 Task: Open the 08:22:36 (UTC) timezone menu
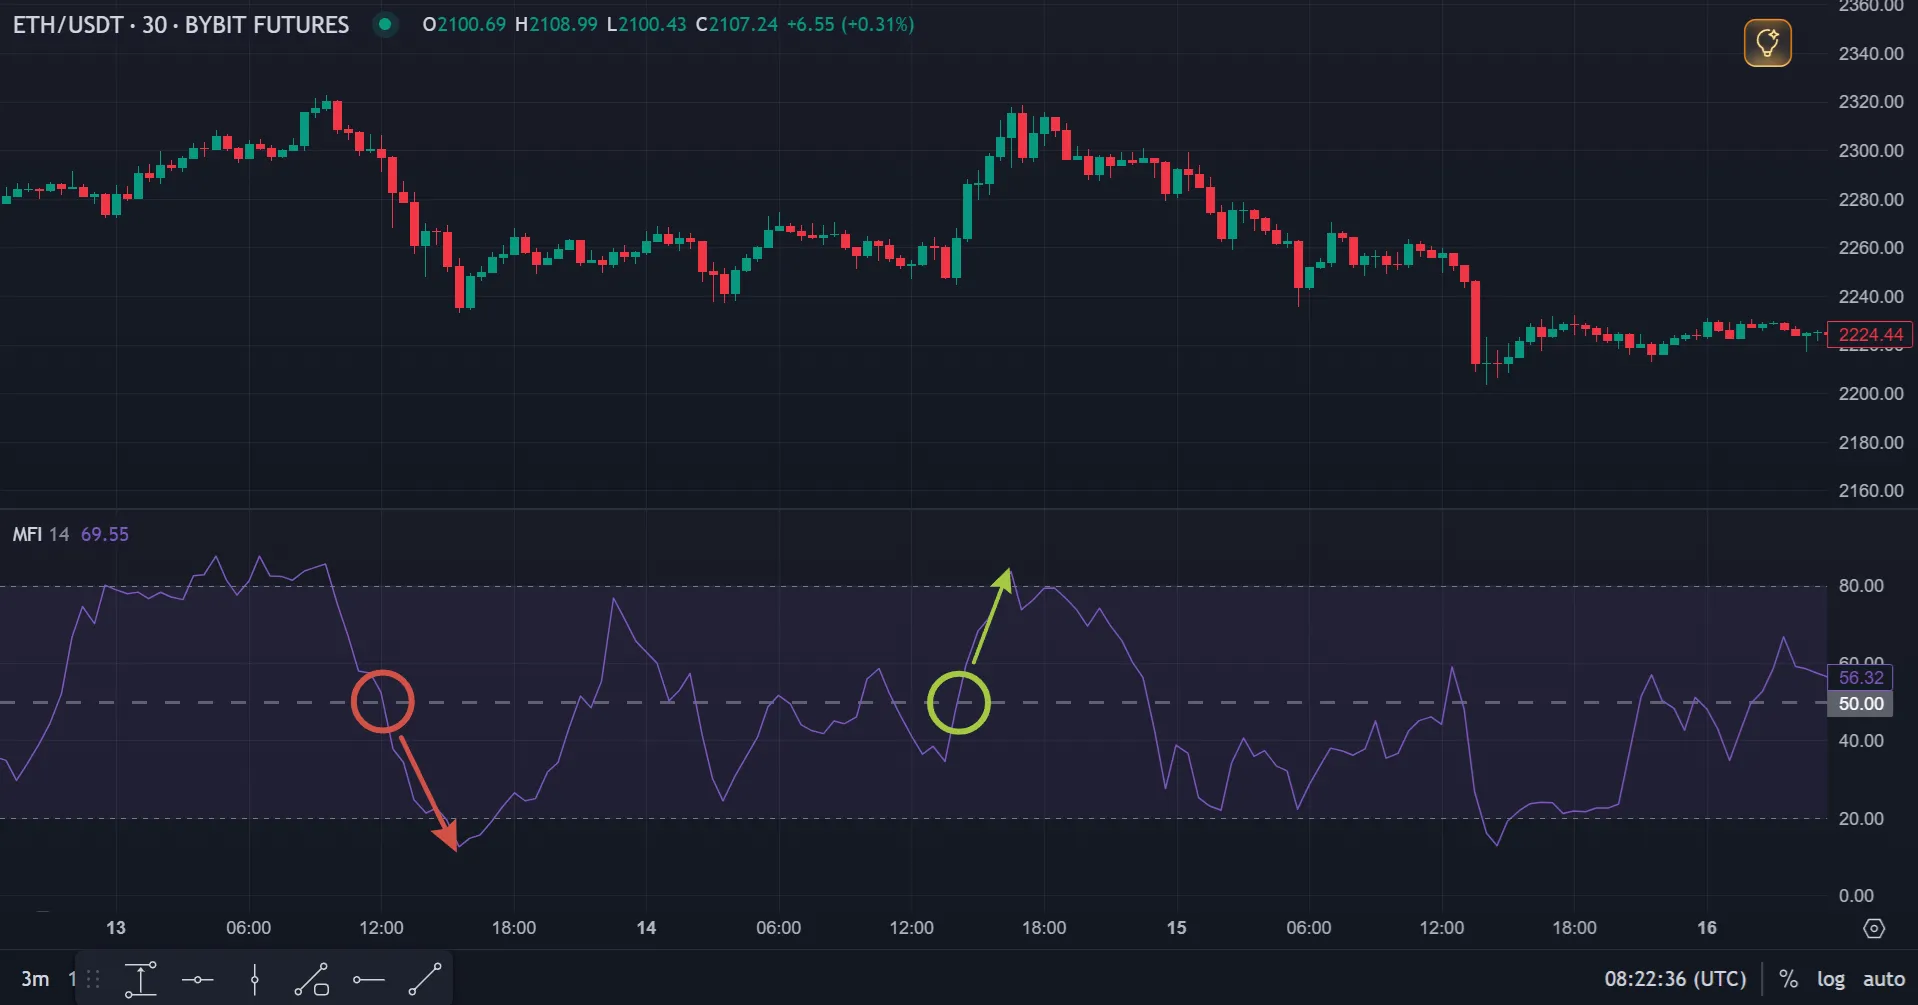tap(1676, 979)
